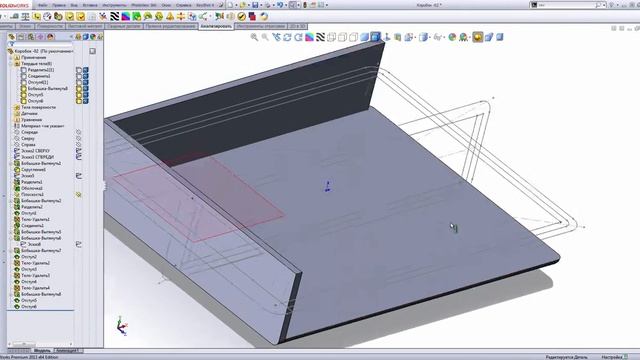
Task: Click the Undo arrow icon in the top toolbar
Action: click(280, 5)
